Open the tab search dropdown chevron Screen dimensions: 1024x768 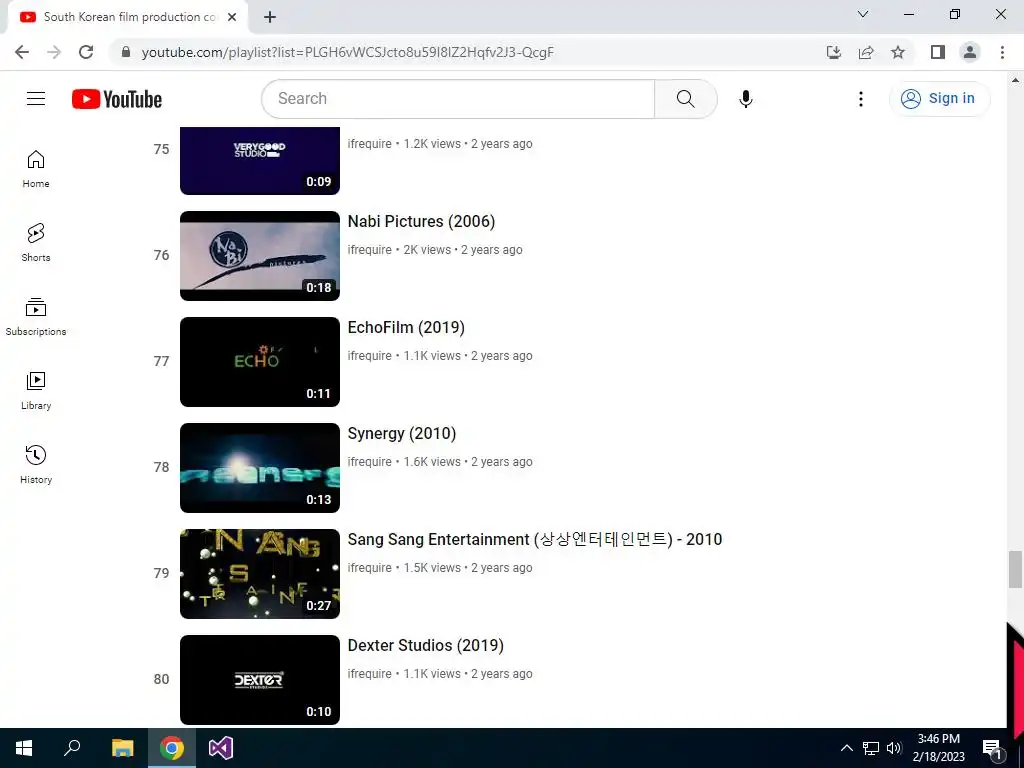point(863,14)
